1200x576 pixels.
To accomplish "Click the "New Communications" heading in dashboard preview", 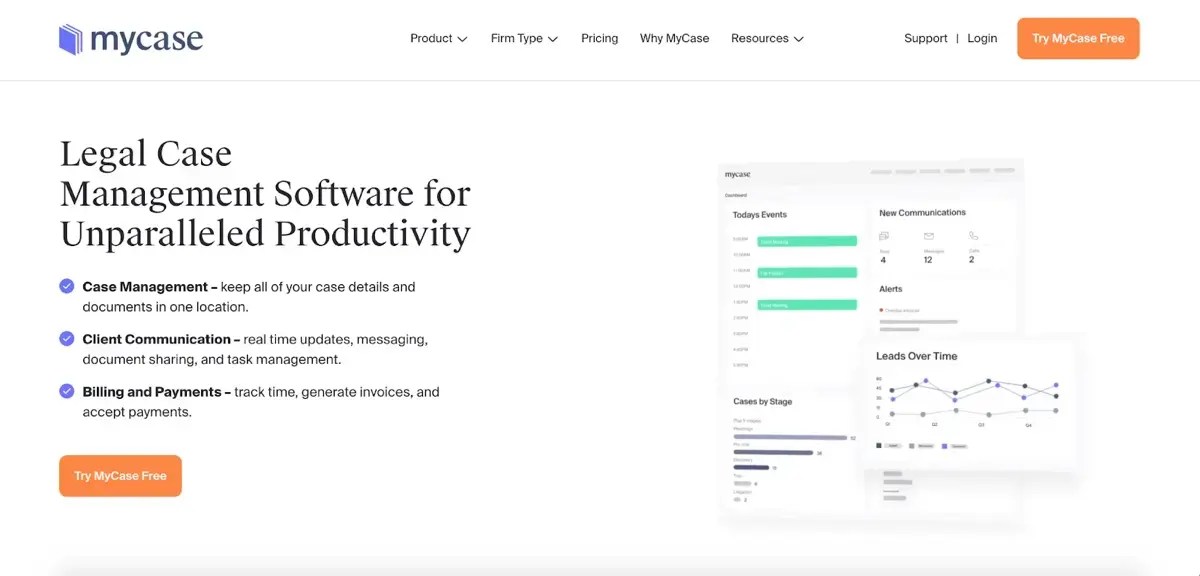I will pyautogui.click(x=922, y=213).
